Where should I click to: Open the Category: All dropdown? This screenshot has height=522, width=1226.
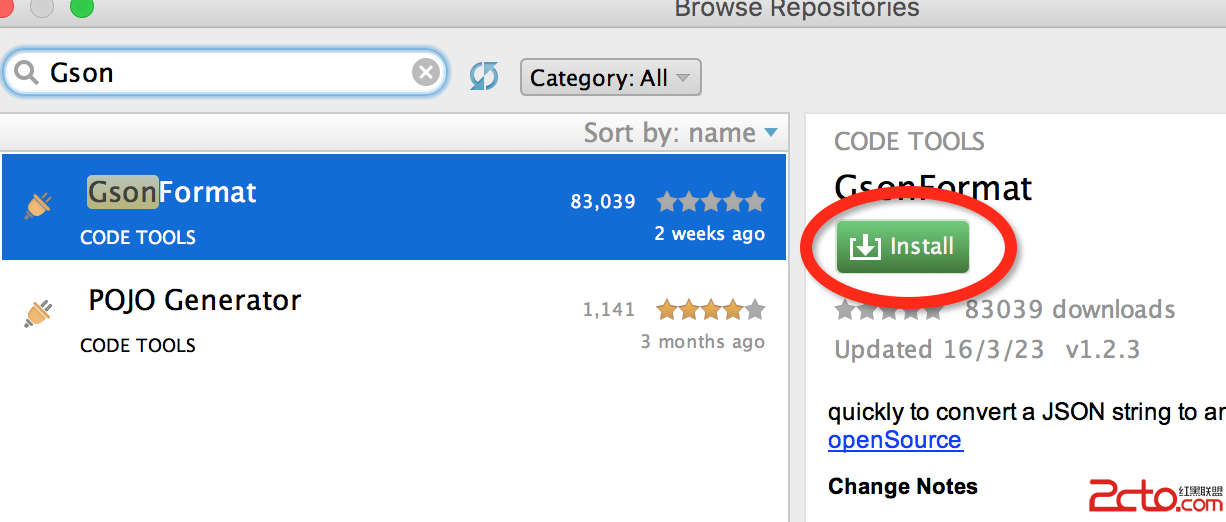point(611,78)
